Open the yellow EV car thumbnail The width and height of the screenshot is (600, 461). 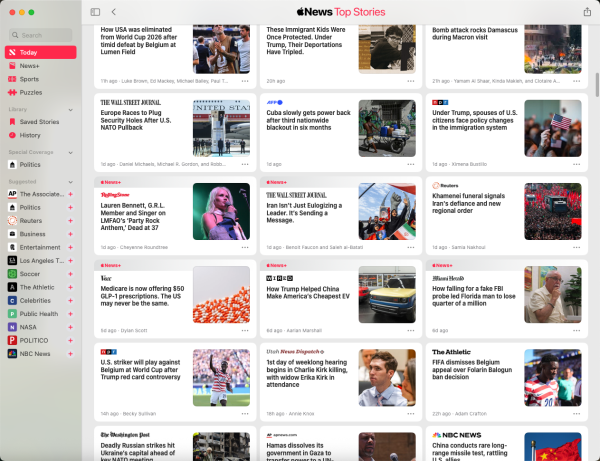(x=387, y=295)
